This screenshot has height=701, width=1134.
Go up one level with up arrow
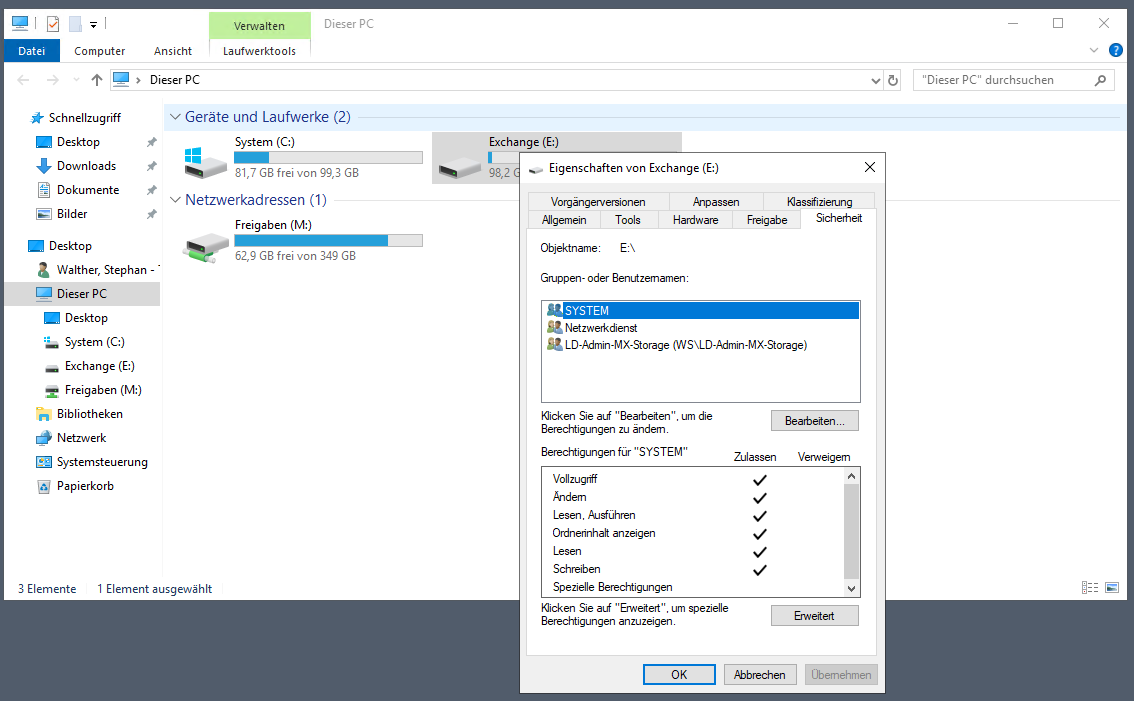[96, 80]
